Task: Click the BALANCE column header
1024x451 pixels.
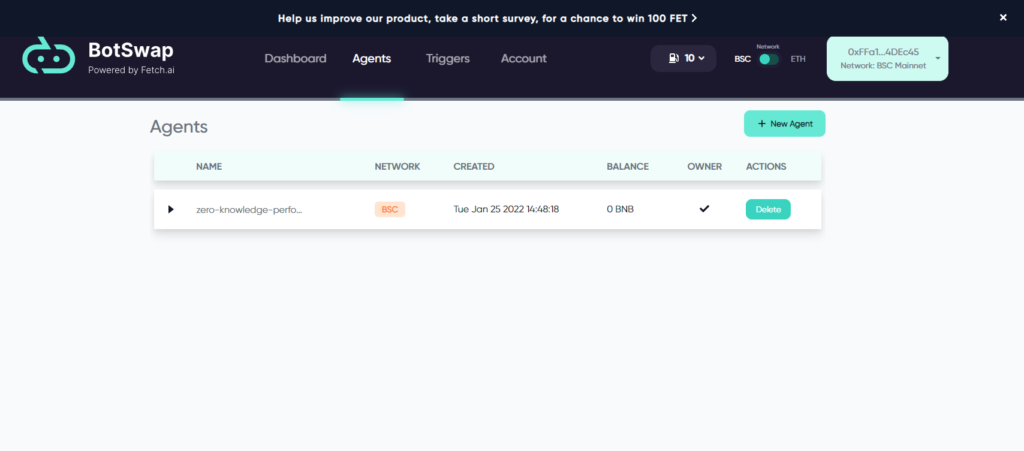Action: (x=628, y=166)
